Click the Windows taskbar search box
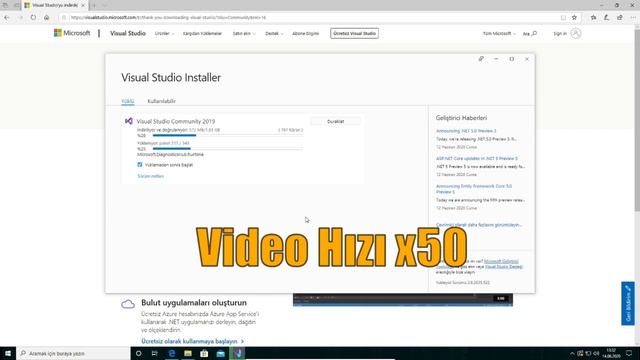The image size is (640, 360). click(73, 353)
